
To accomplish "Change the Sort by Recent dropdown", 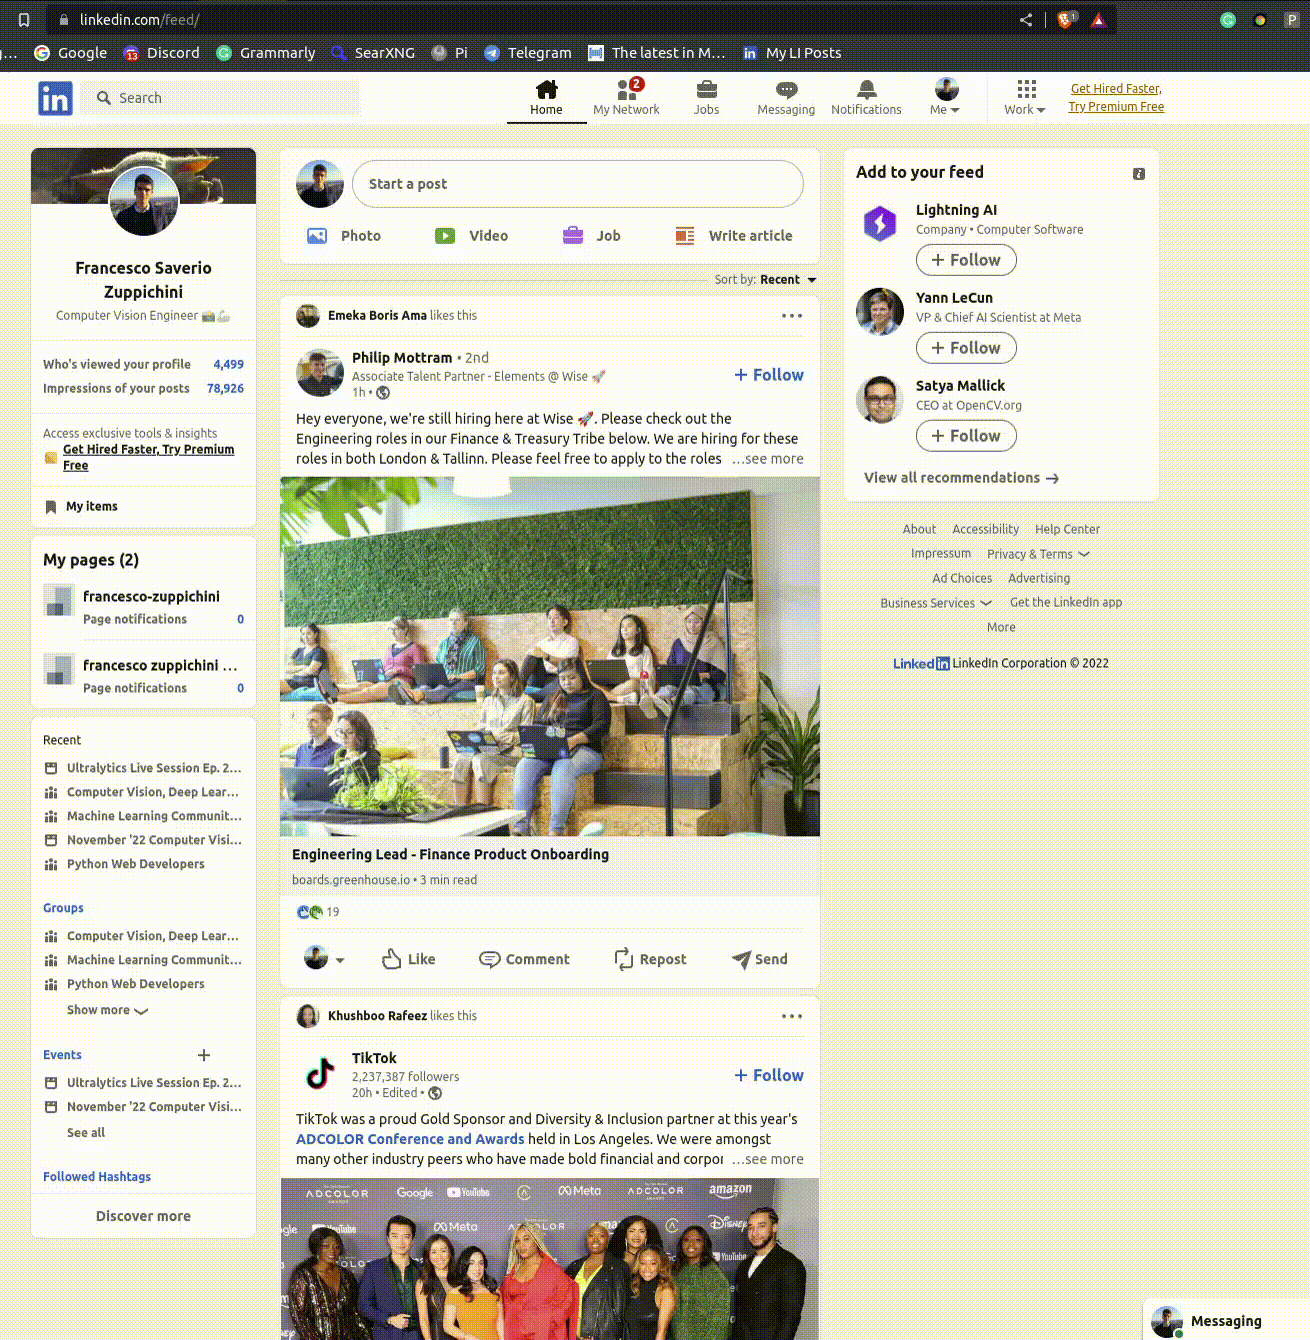I will 766,280.
